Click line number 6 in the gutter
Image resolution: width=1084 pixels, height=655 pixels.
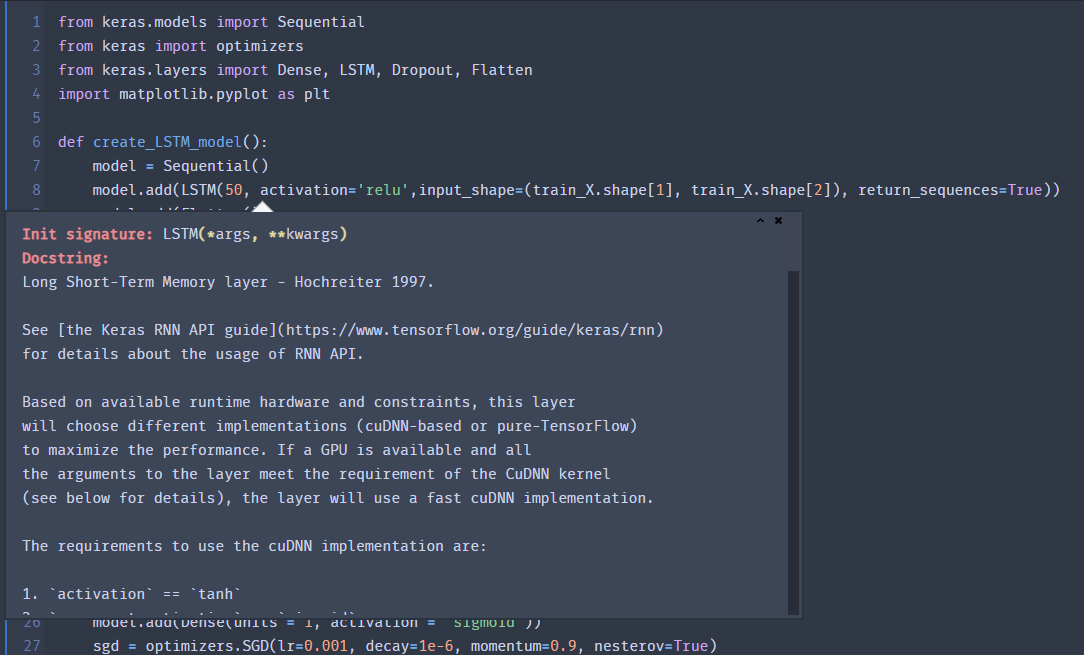(x=36, y=142)
